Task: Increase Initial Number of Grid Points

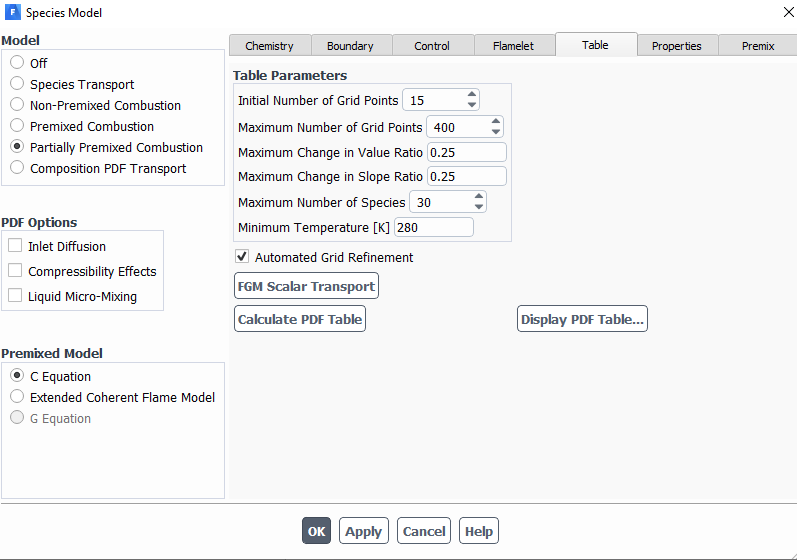Action: [x=472, y=95]
